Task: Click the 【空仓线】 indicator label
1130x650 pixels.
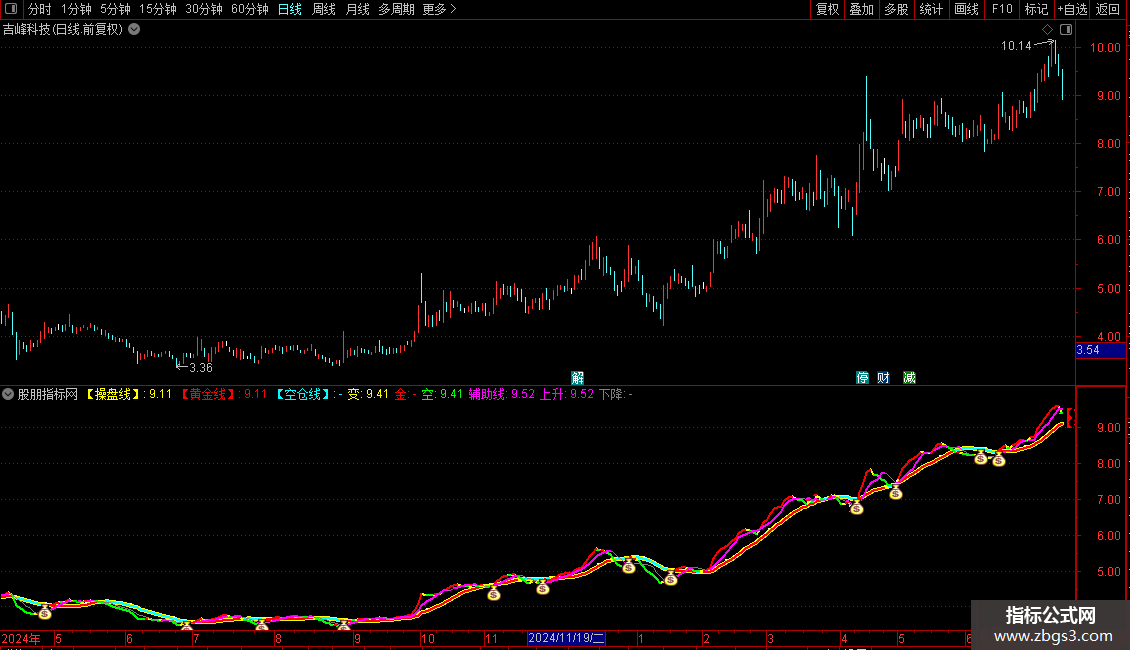Action: [303, 394]
